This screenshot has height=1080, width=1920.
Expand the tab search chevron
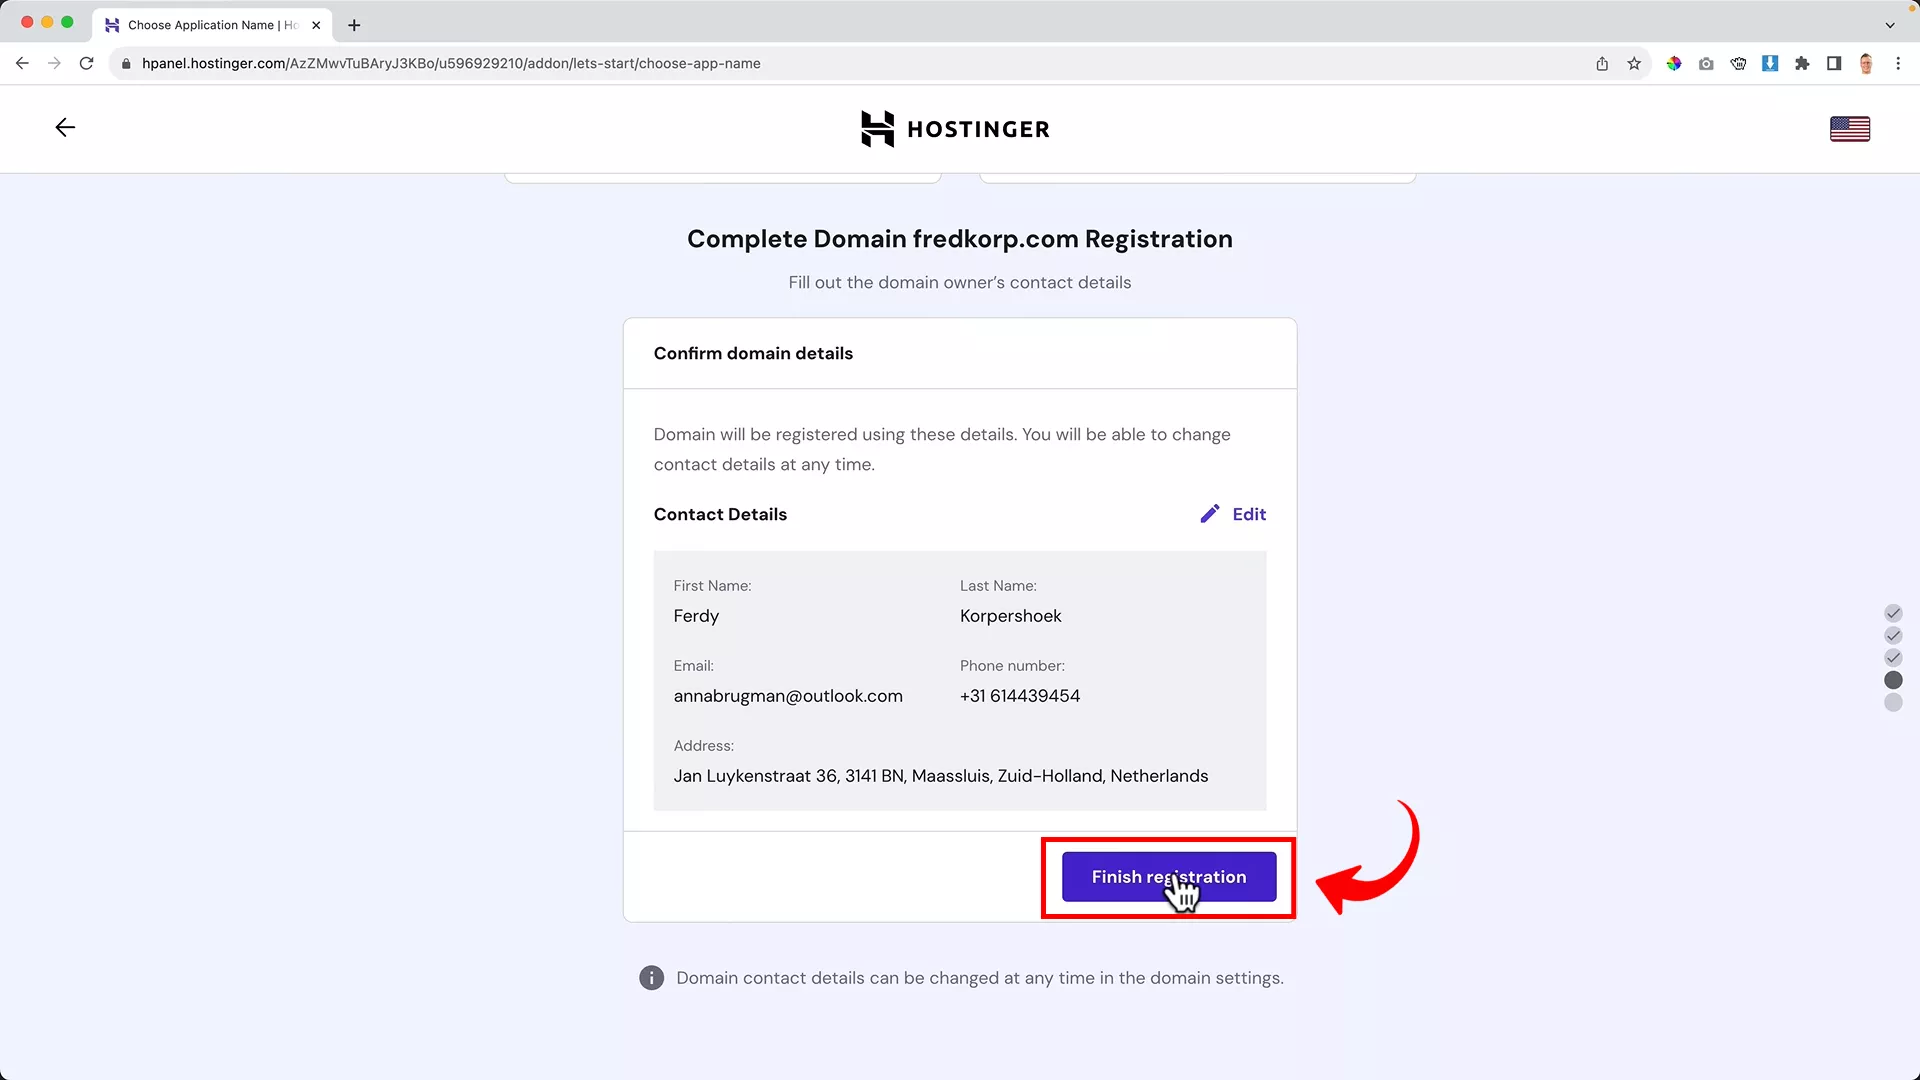click(1890, 25)
